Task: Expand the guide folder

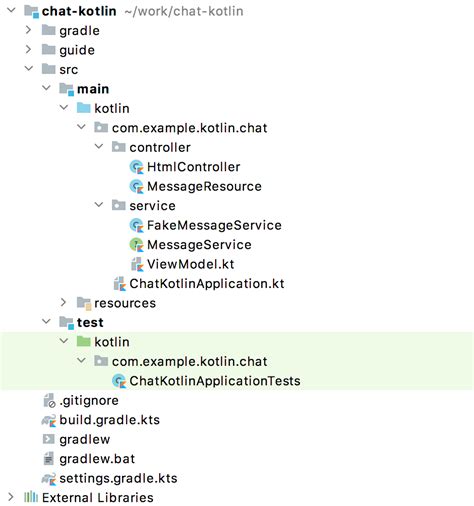Action: [x=29, y=49]
